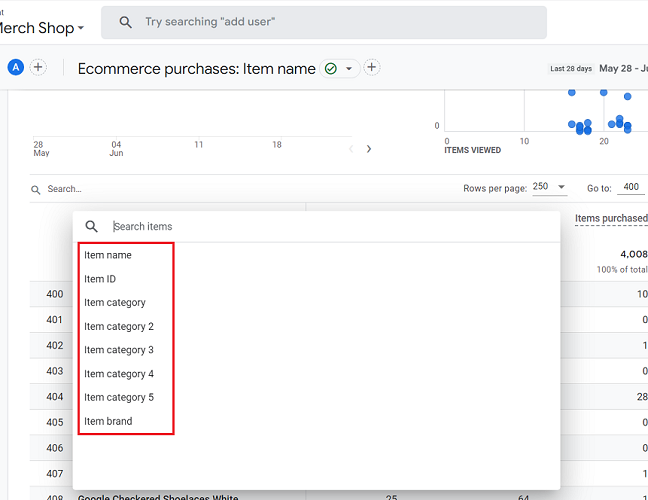Focus the table 'Search...' field
The image size is (648, 500).
(64, 189)
